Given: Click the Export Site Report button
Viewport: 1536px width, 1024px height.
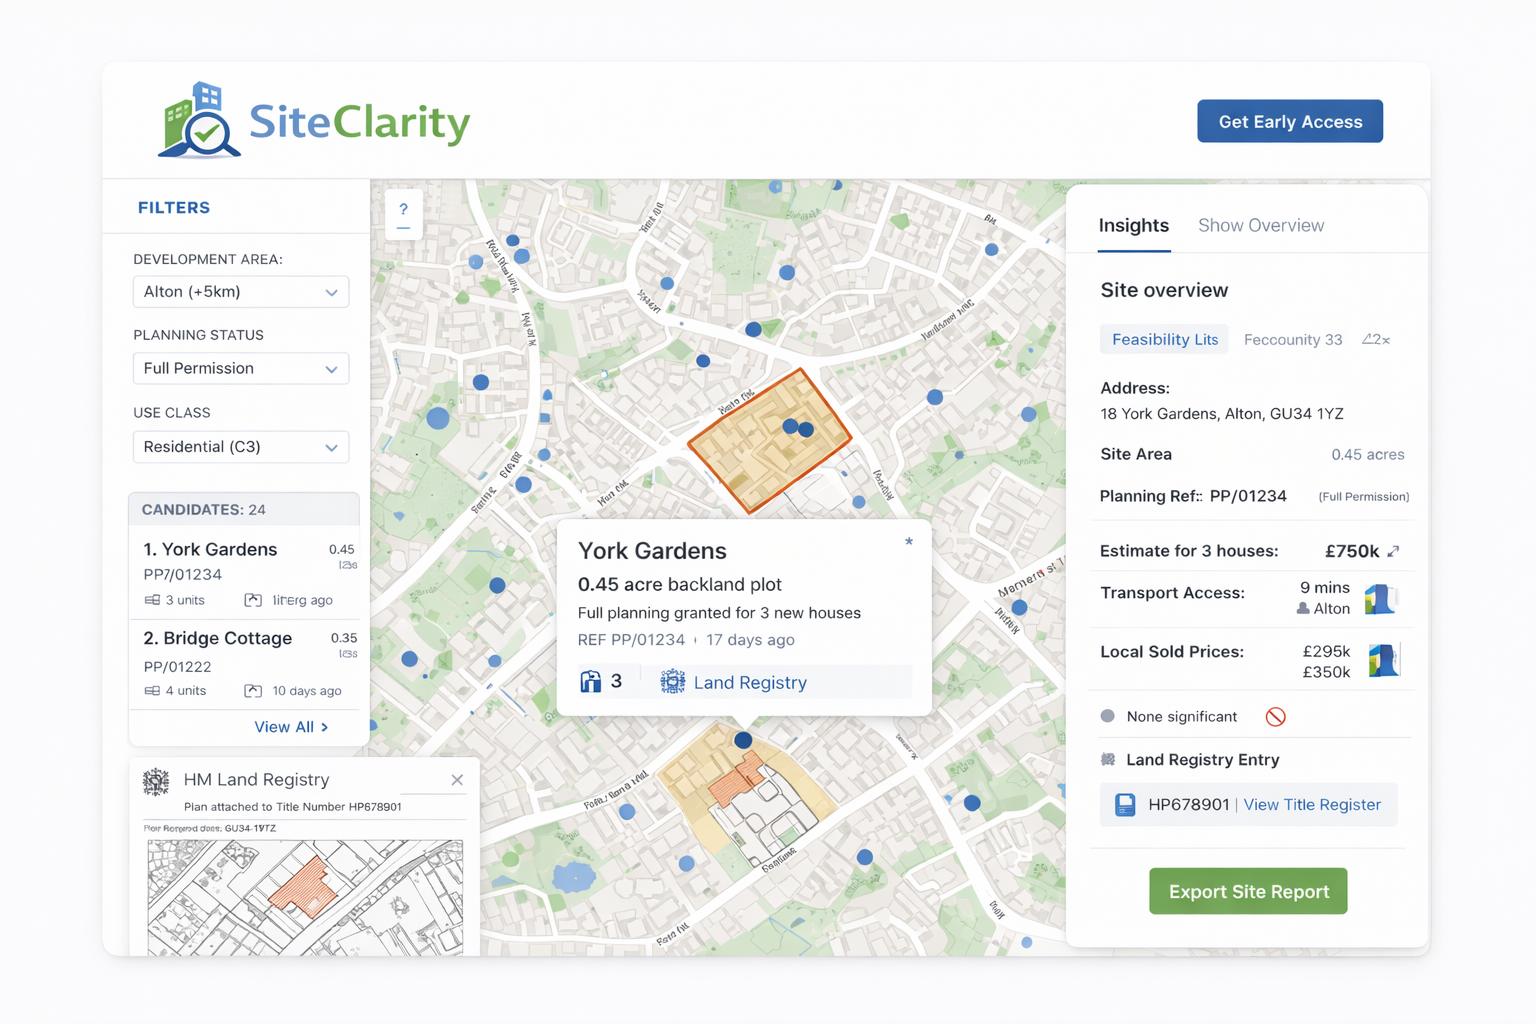Looking at the screenshot, I should coord(1248,891).
